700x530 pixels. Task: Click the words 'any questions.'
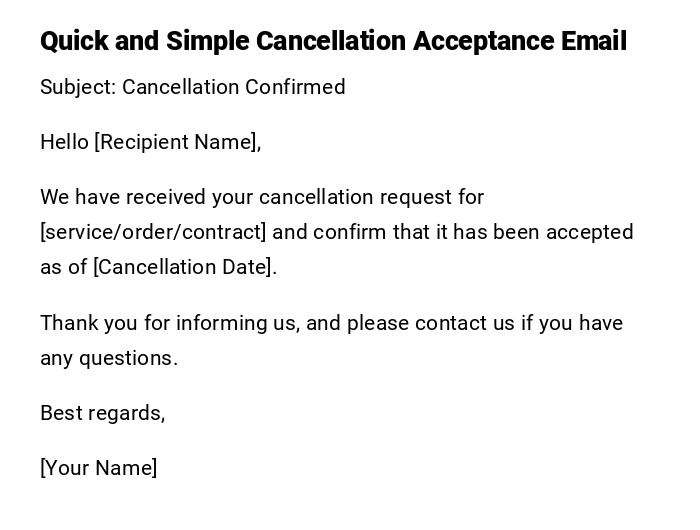(109, 358)
